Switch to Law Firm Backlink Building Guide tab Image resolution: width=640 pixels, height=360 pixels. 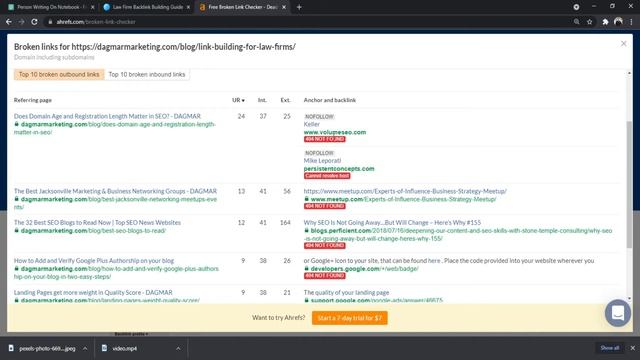[143, 7]
